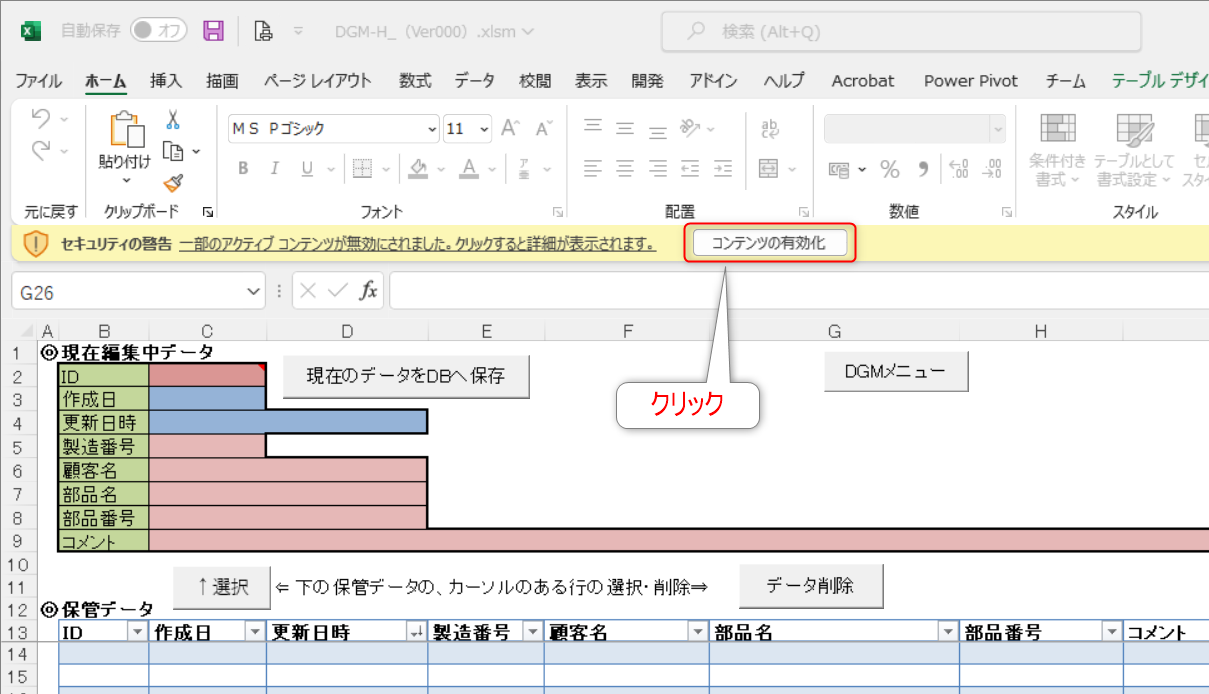Switch to the 開発 ribbon tab
Screen dimensions: 1209x694
647,81
